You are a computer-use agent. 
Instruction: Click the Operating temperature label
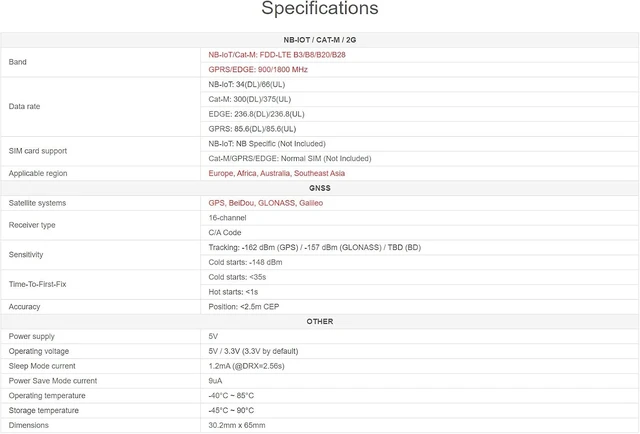(x=47, y=396)
